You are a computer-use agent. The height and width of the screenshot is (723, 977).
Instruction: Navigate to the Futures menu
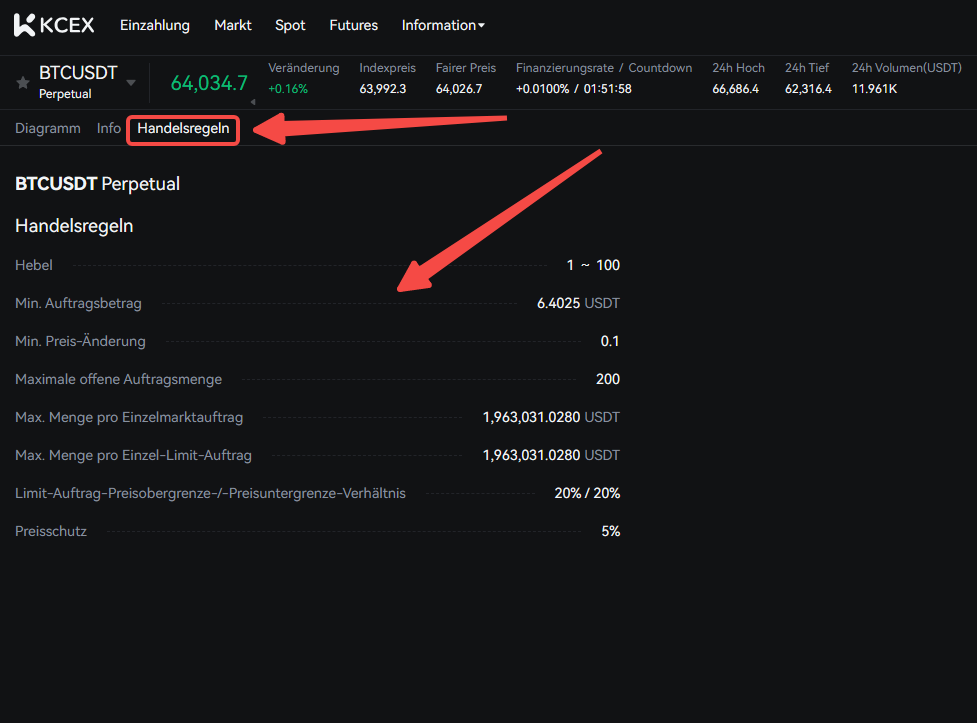pyautogui.click(x=353, y=25)
